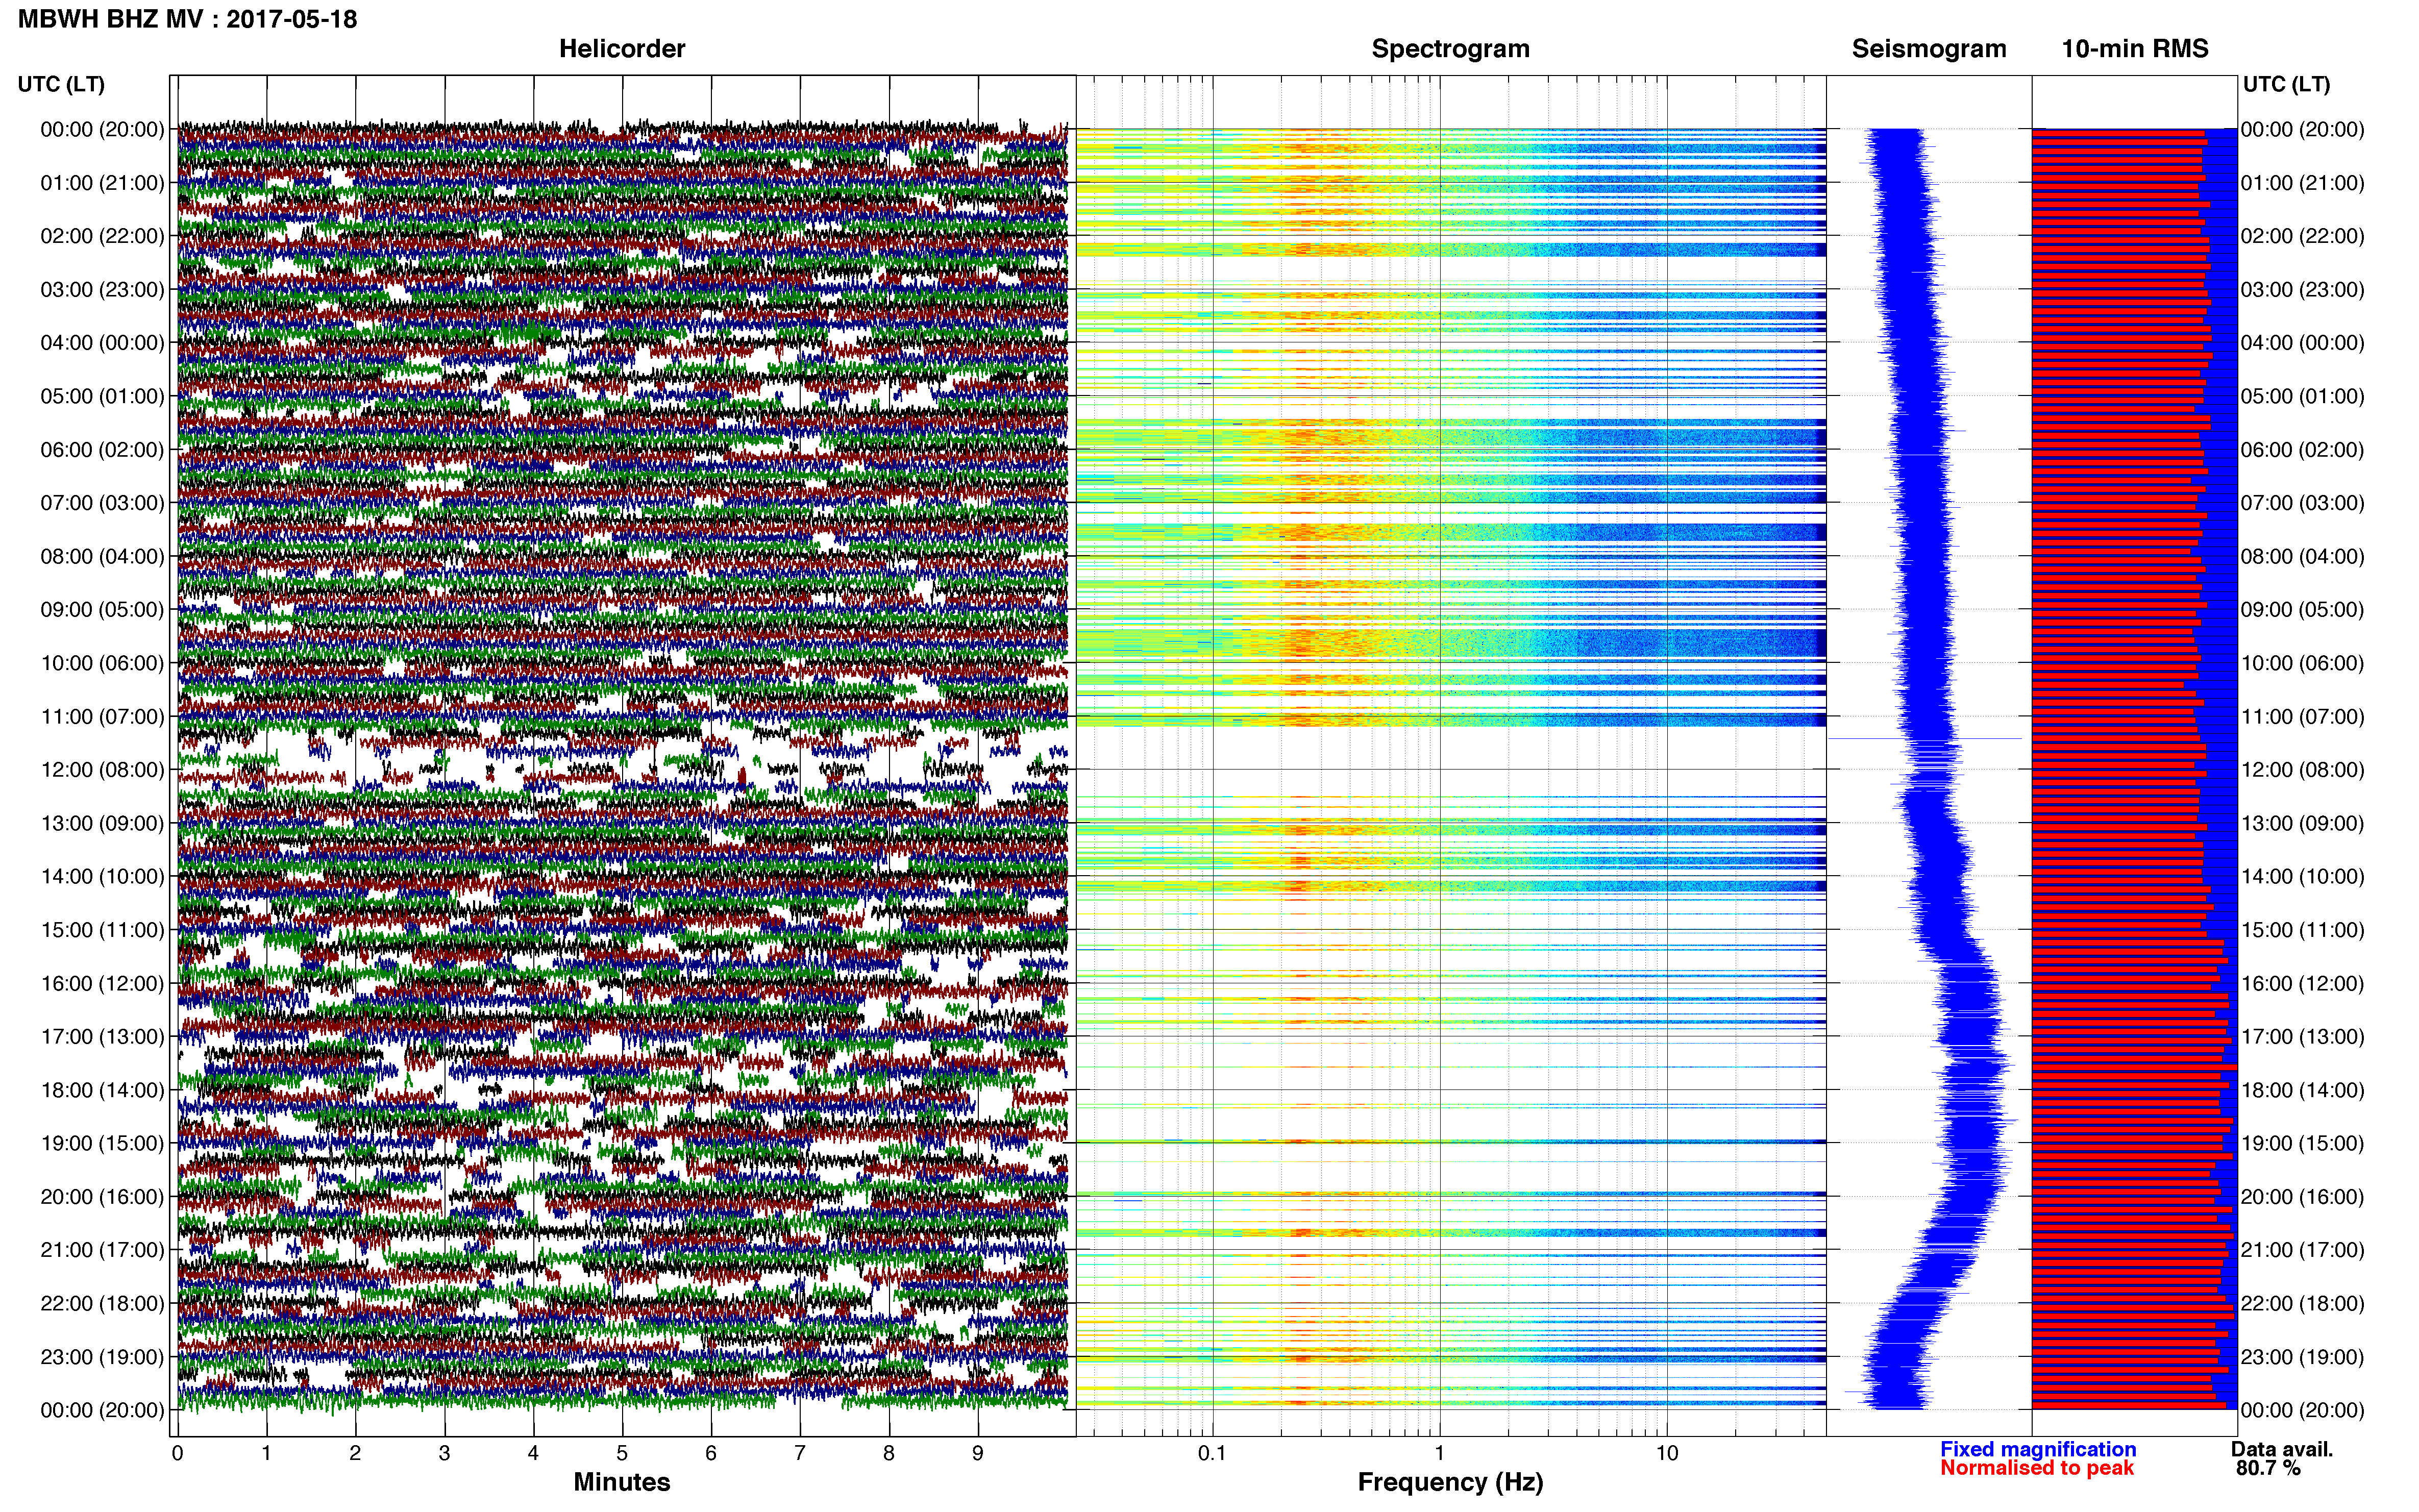This screenshot has width=2419, height=1512.
Task: Click 17:00 (13:00) label right of RMS panel
Action: pyautogui.click(x=2303, y=1037)
